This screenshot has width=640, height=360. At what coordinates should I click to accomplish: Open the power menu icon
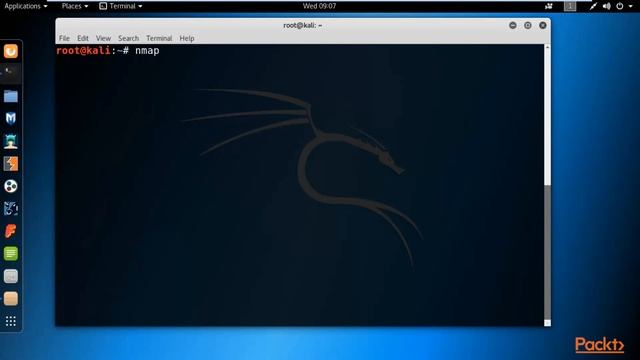620,6
